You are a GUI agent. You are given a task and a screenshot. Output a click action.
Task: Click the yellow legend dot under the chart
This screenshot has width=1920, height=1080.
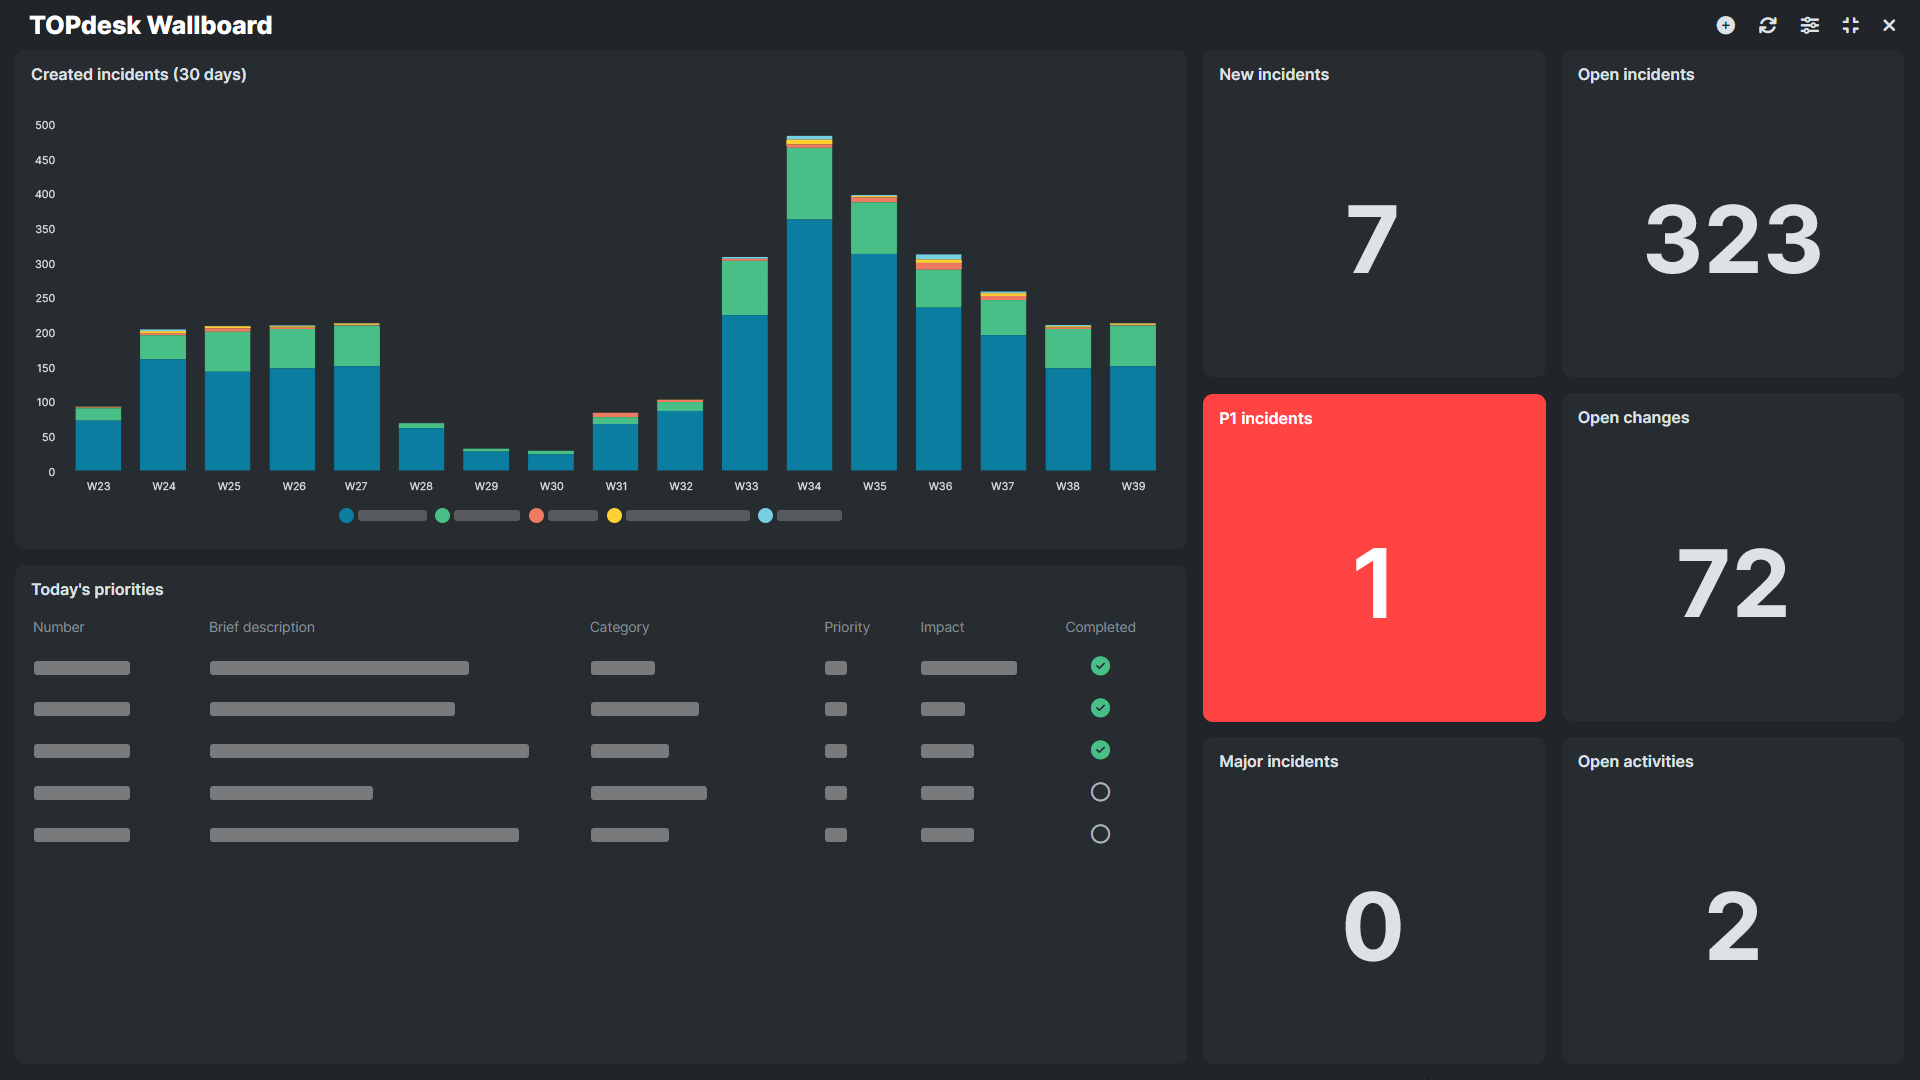(615, 516)
